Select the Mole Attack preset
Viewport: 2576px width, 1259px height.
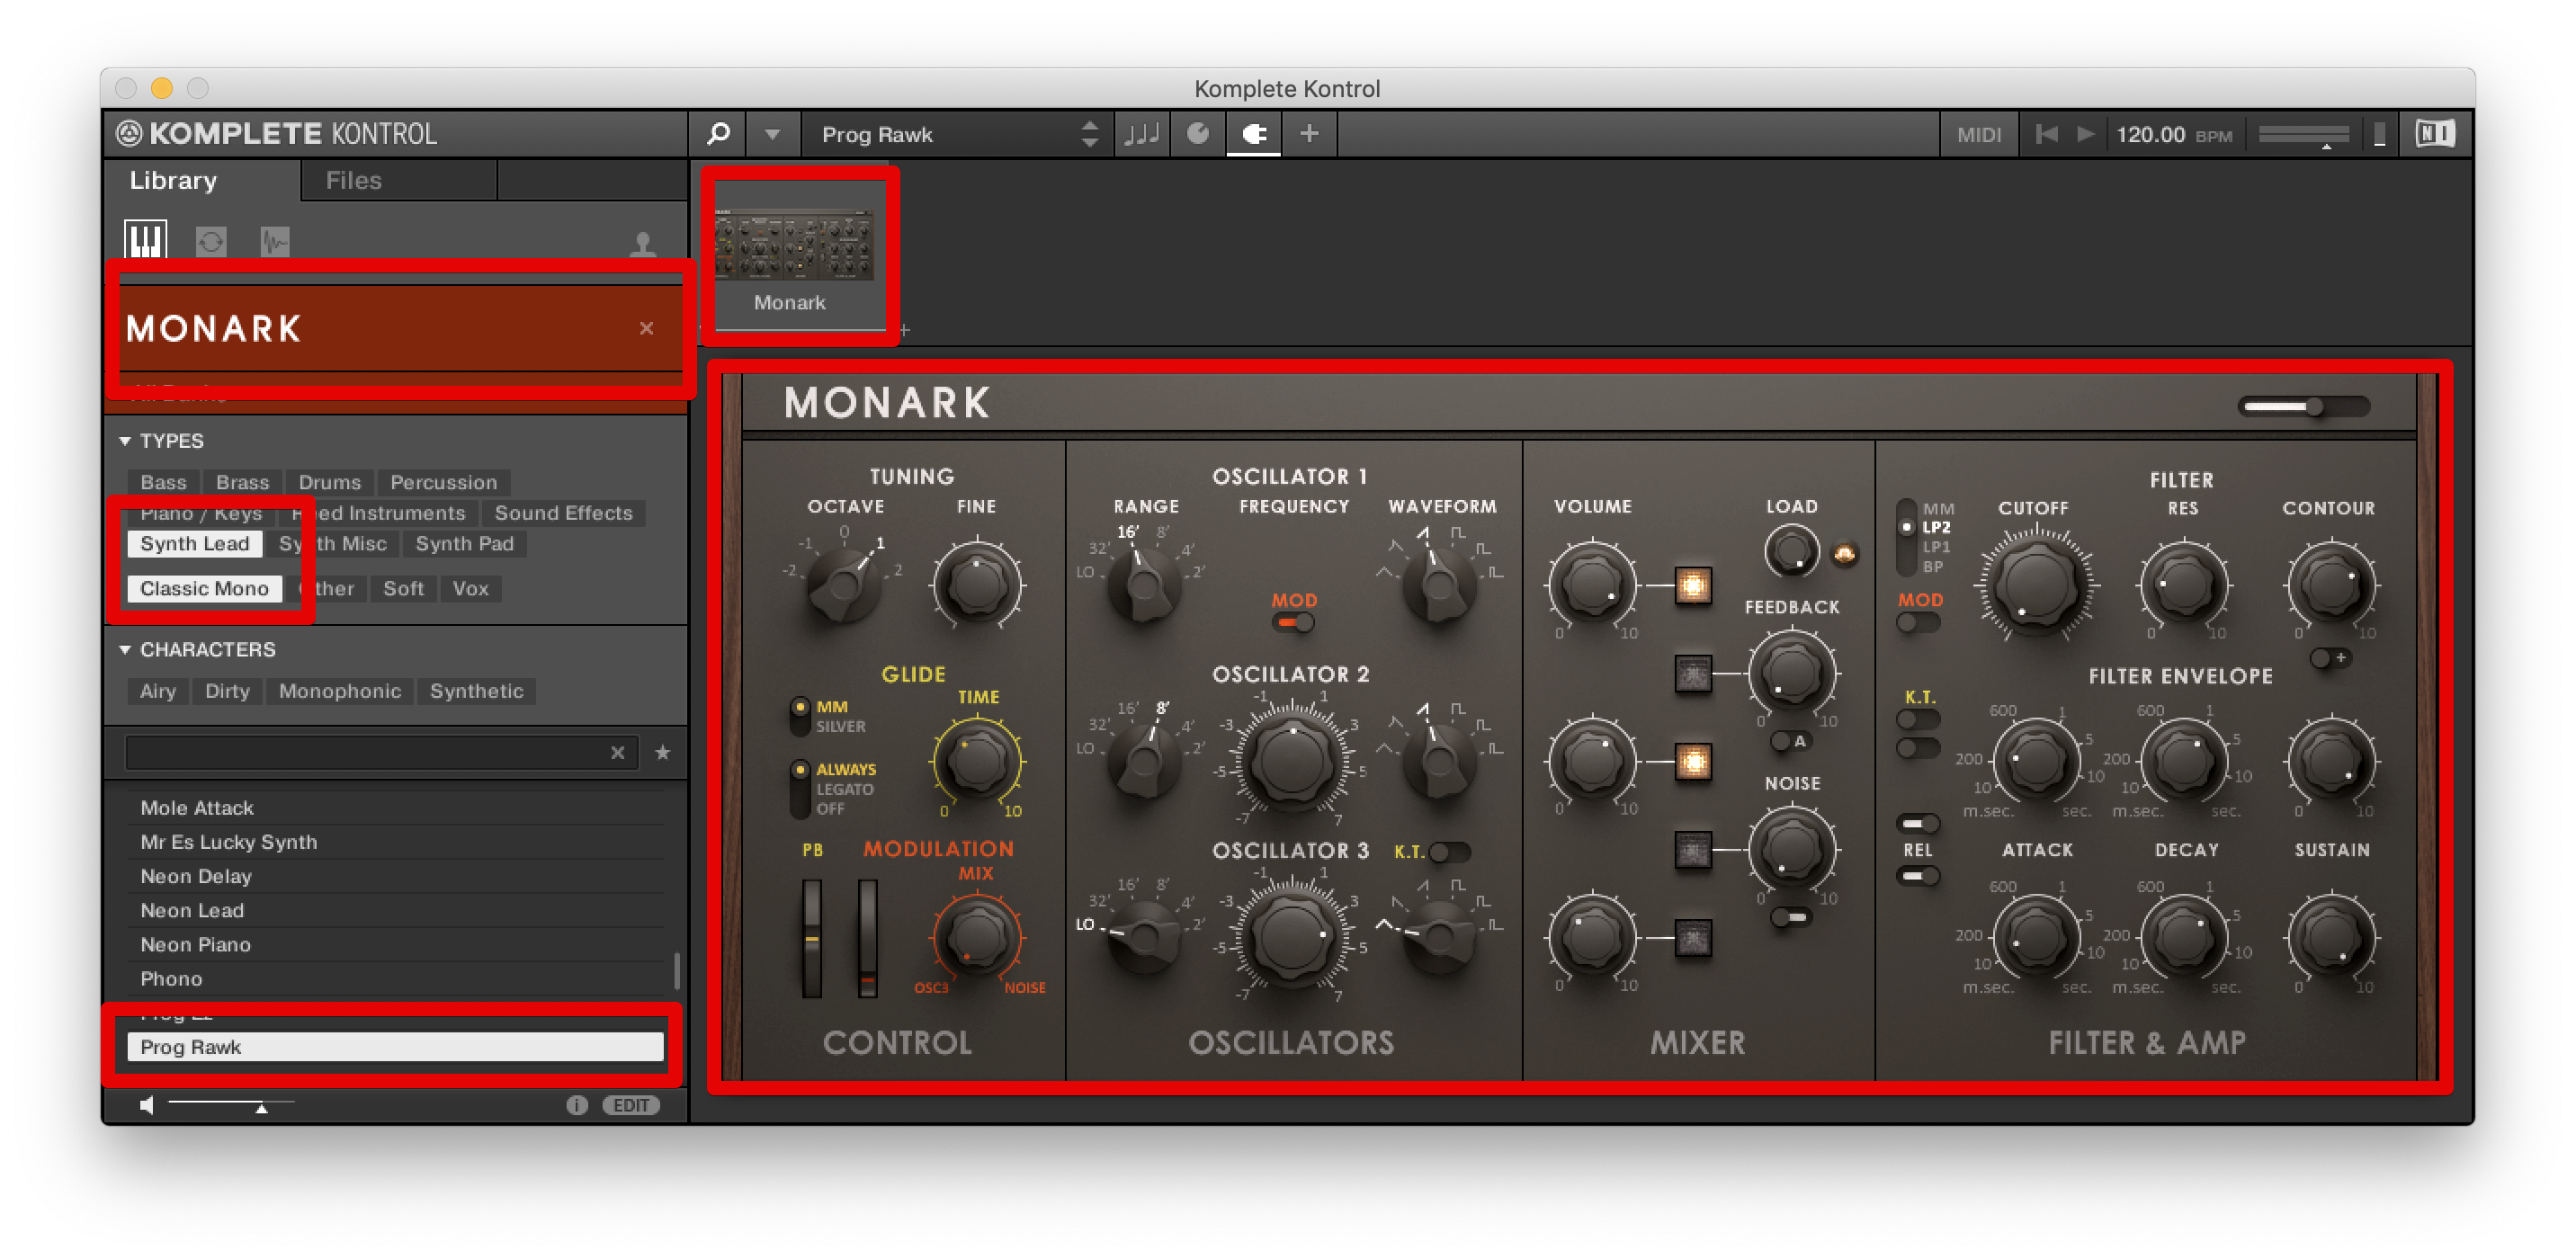[x=395, y=808]
